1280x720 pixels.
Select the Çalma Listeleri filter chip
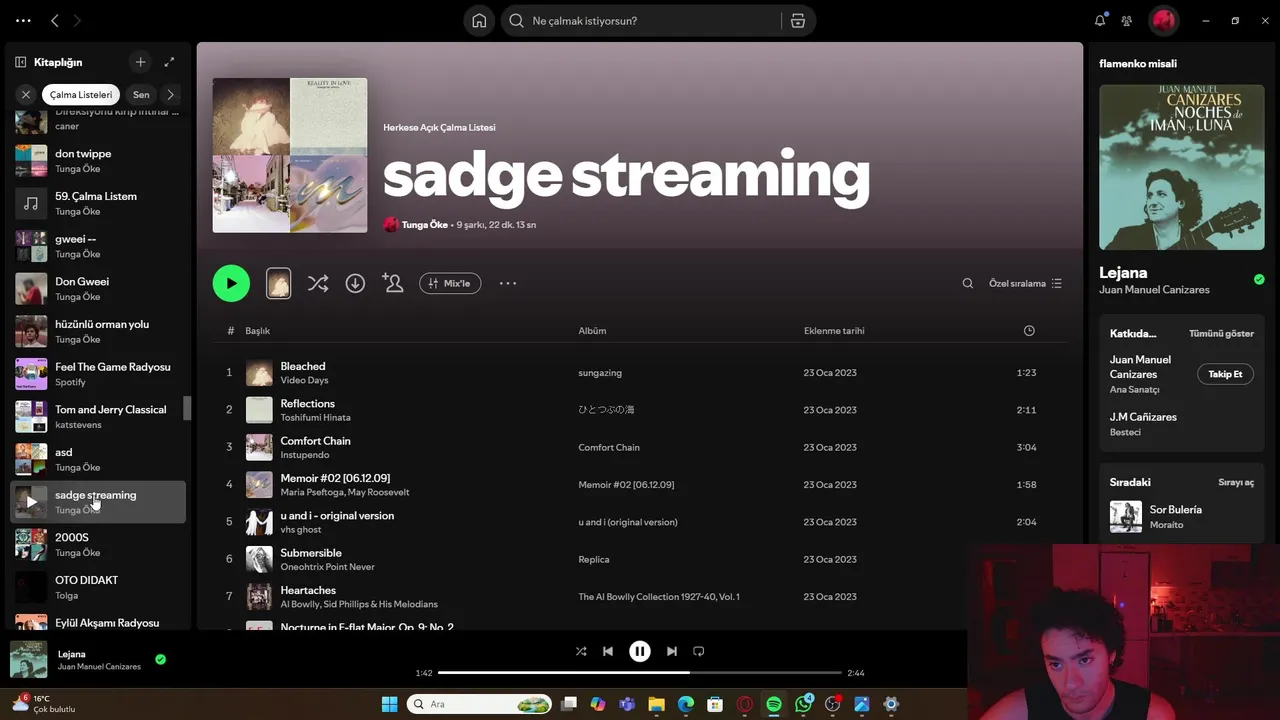[81, 95]
